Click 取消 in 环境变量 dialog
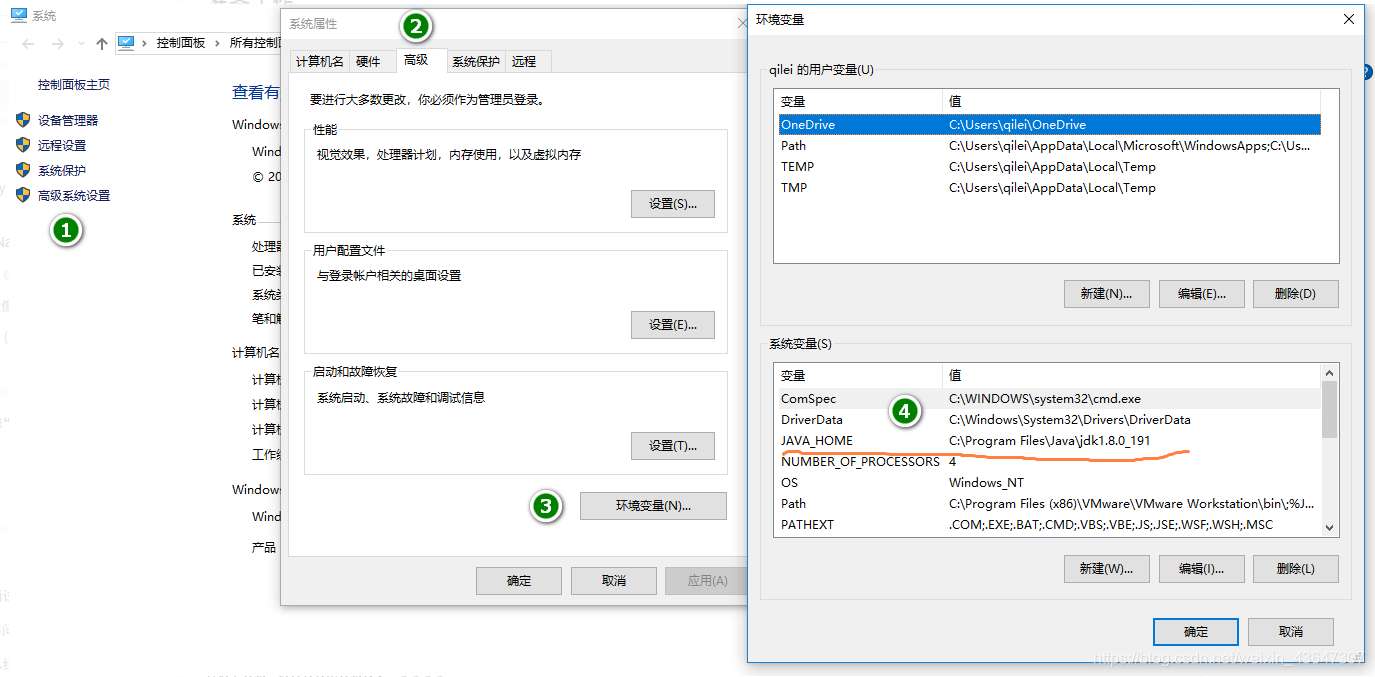 click(x=1291, y=632)
